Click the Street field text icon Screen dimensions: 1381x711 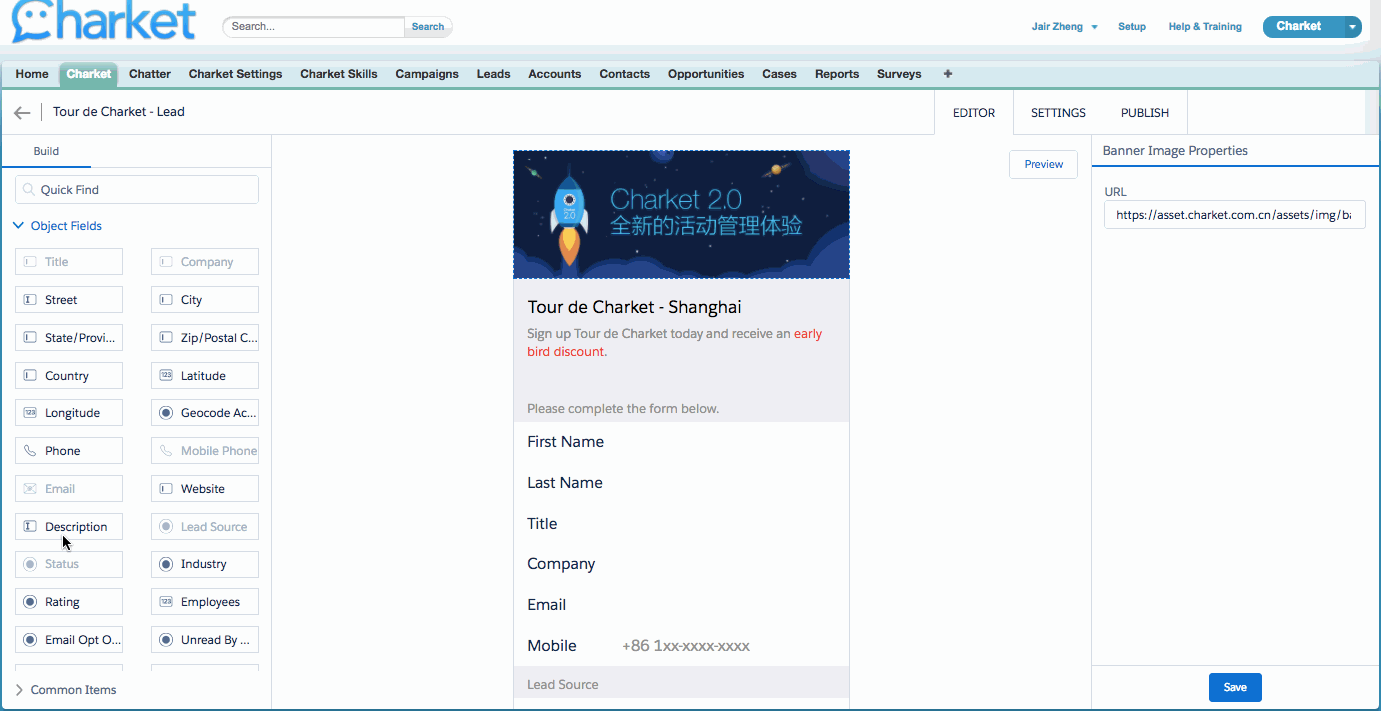point(30,300)
